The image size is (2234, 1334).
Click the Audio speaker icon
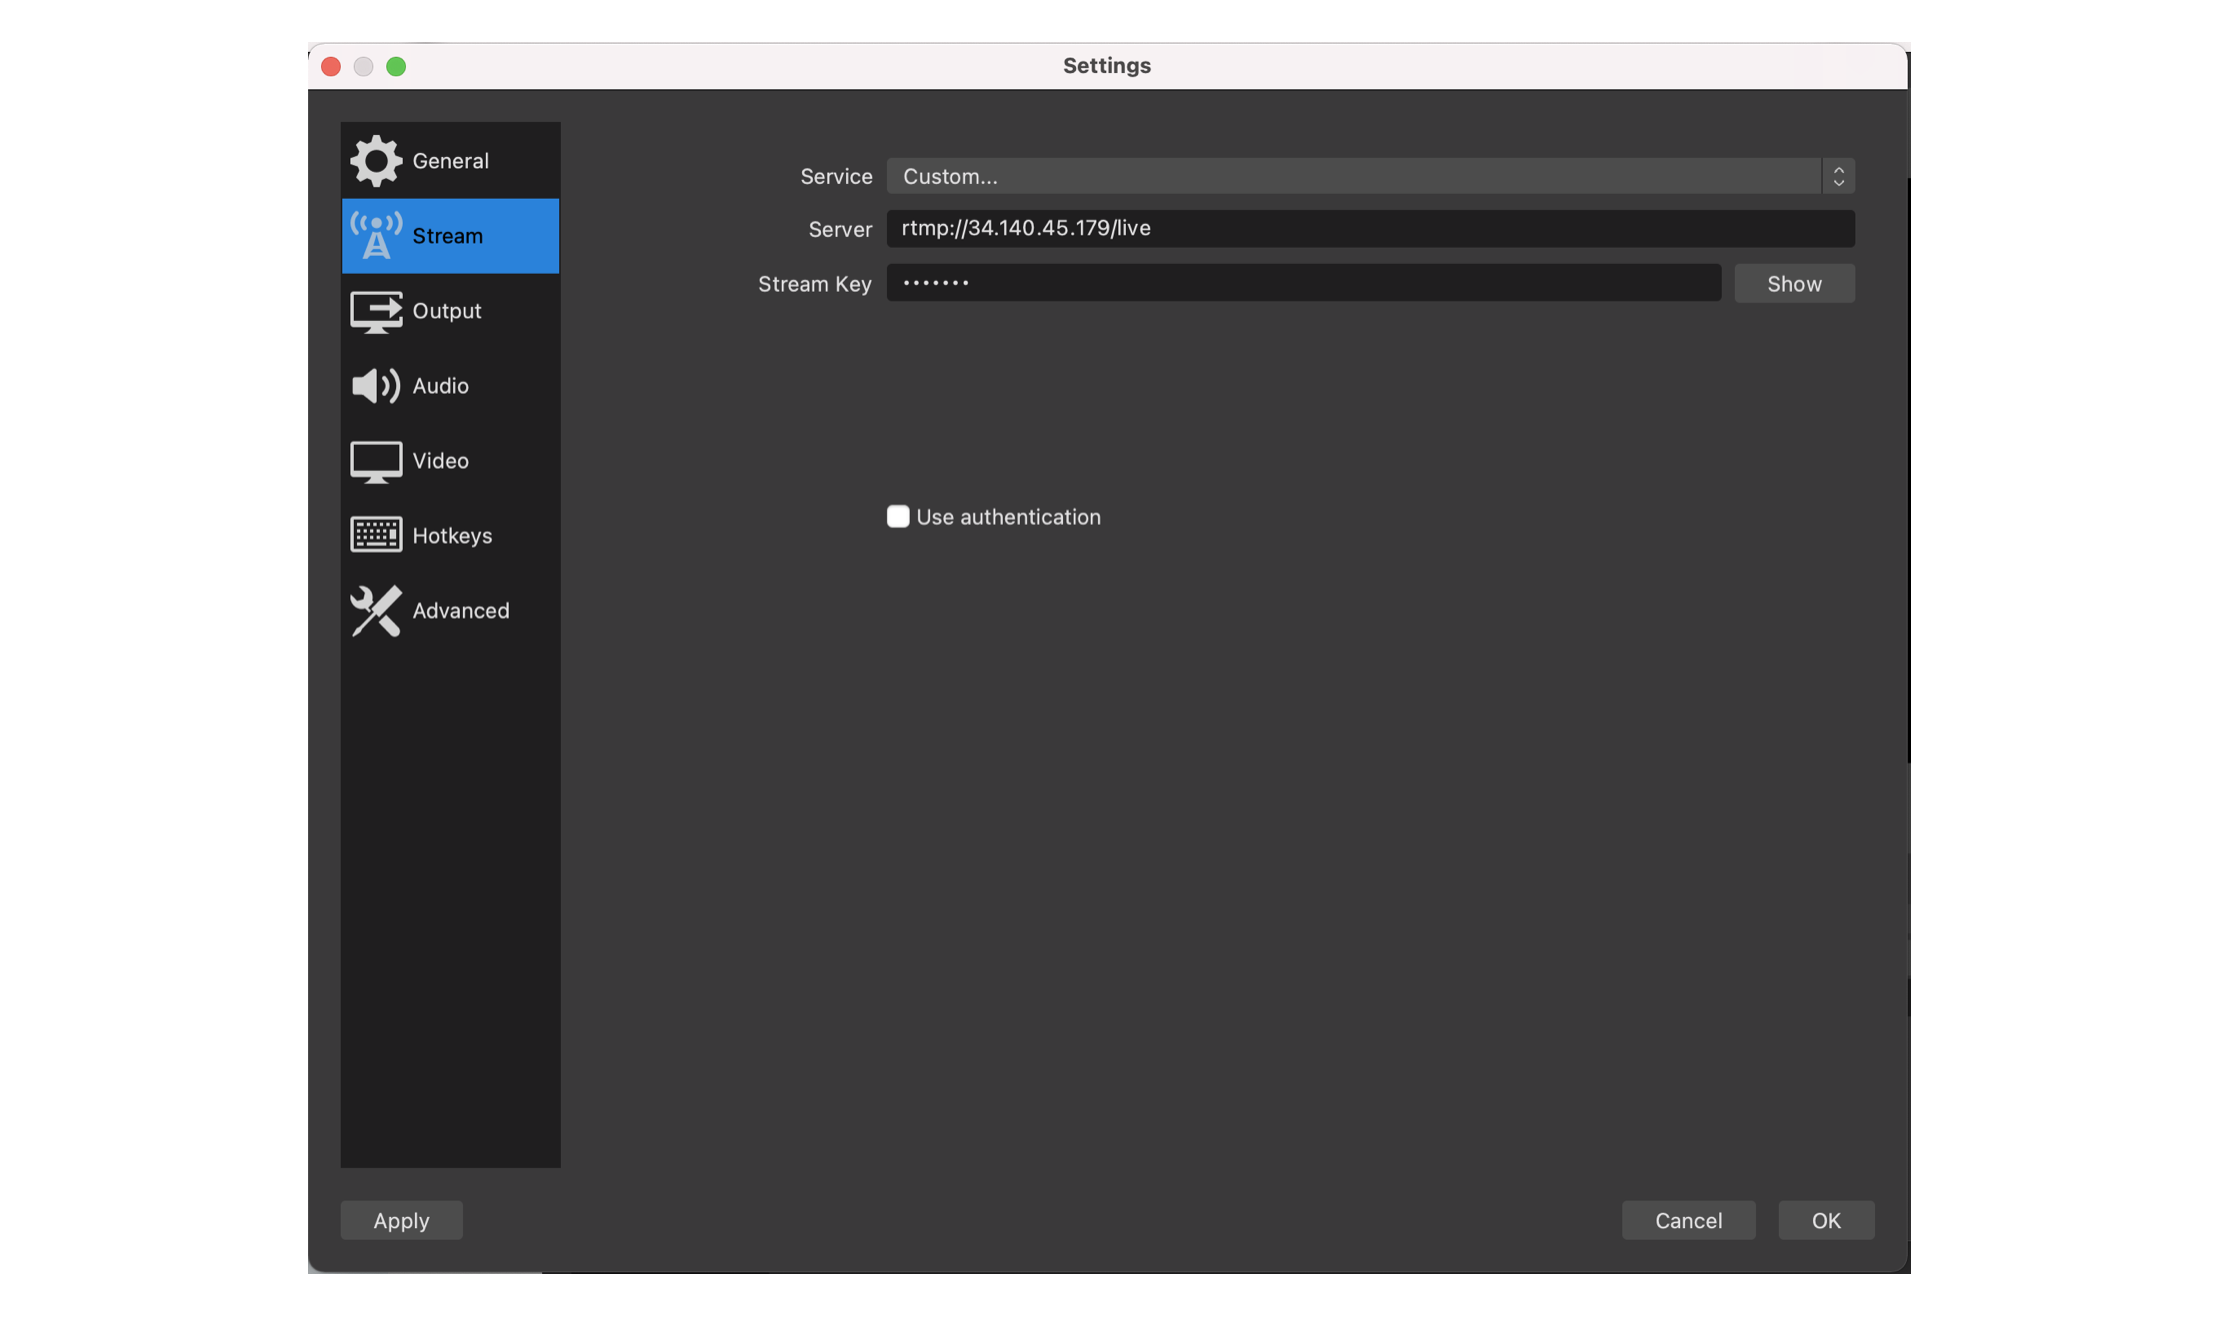(375, 386)
